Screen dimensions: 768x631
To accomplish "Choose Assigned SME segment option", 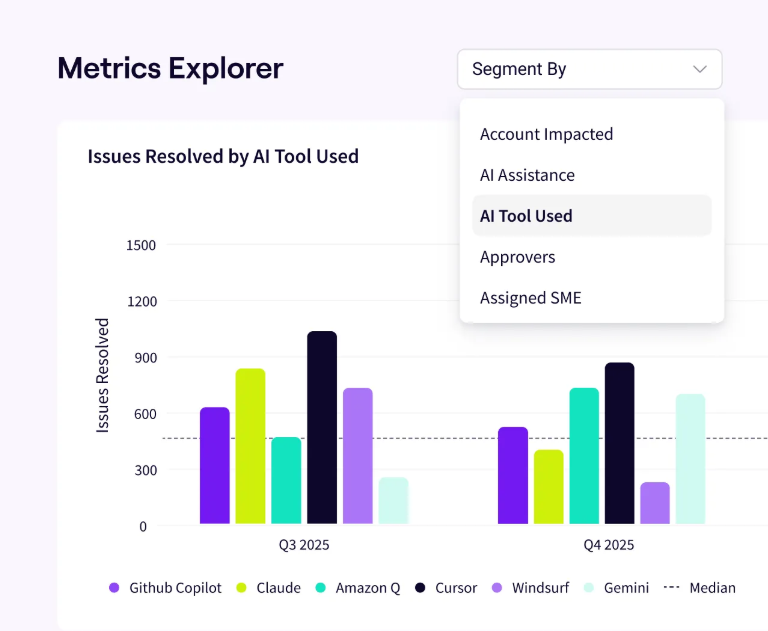I will pos(592,297).
